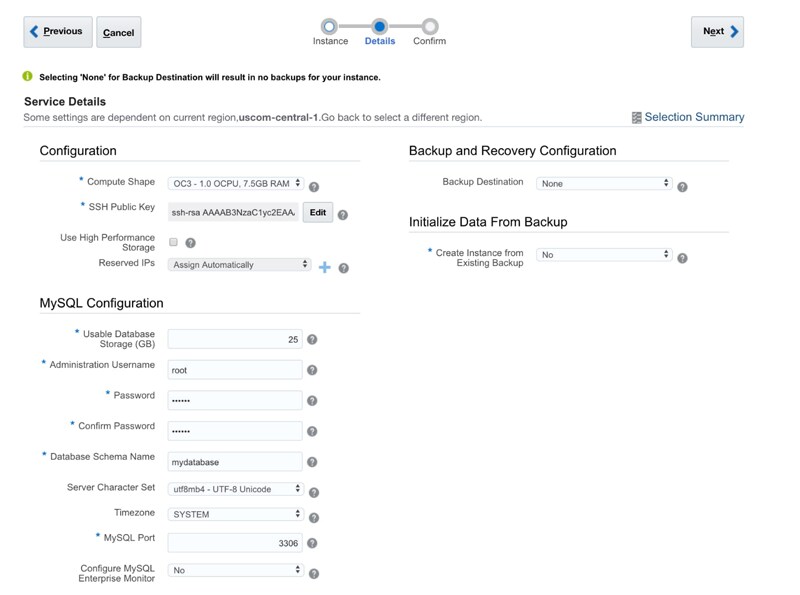
Task: Click help icon beside Compute Shape
Action: 314,187
